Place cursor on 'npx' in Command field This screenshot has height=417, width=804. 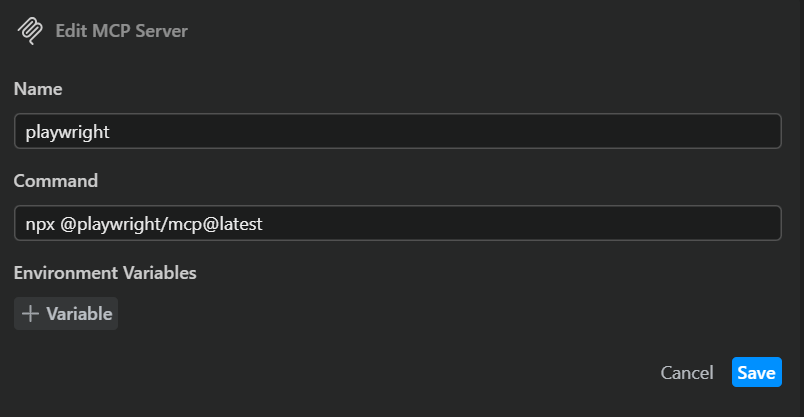click(40, 225)
